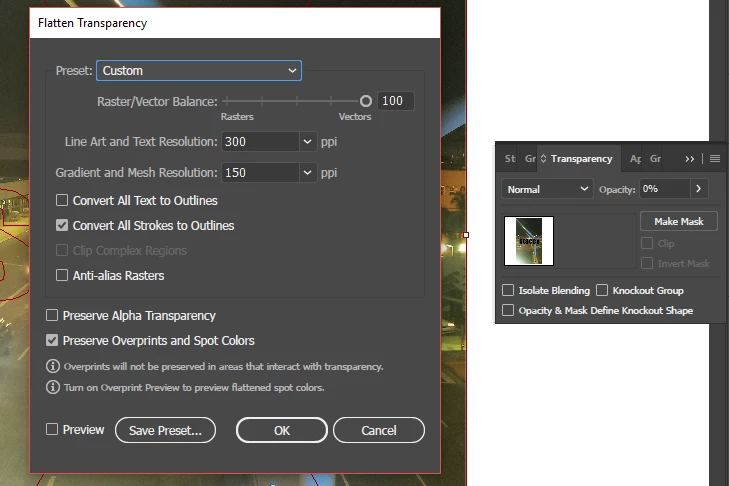This screenshot has height=486, width=729.
Task: Check Preserve Alpha Transparency
Action: coord(52,315)
